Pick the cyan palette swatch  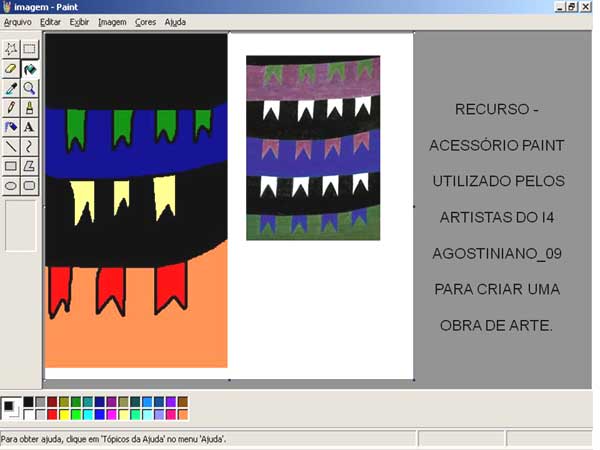88,414
